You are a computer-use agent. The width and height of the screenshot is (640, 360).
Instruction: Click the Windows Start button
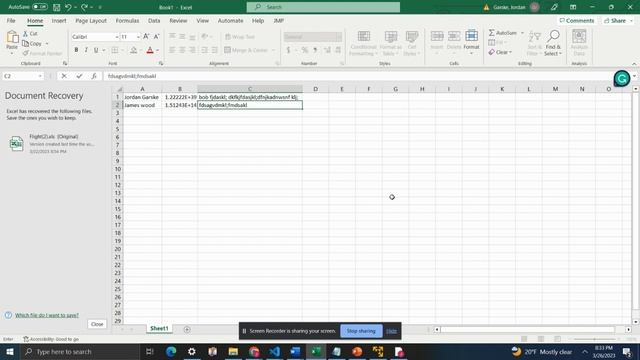coord(9,351)
